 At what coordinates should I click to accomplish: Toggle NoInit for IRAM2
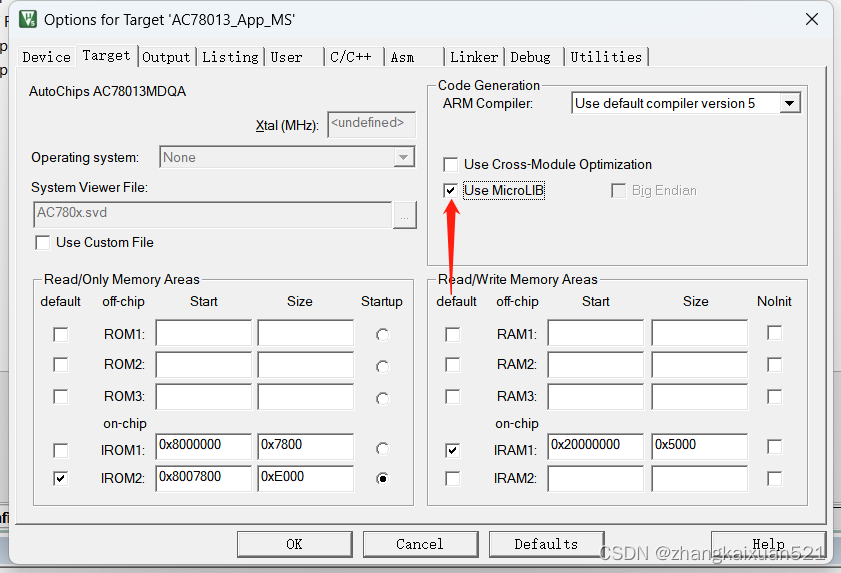click(774, 478)
